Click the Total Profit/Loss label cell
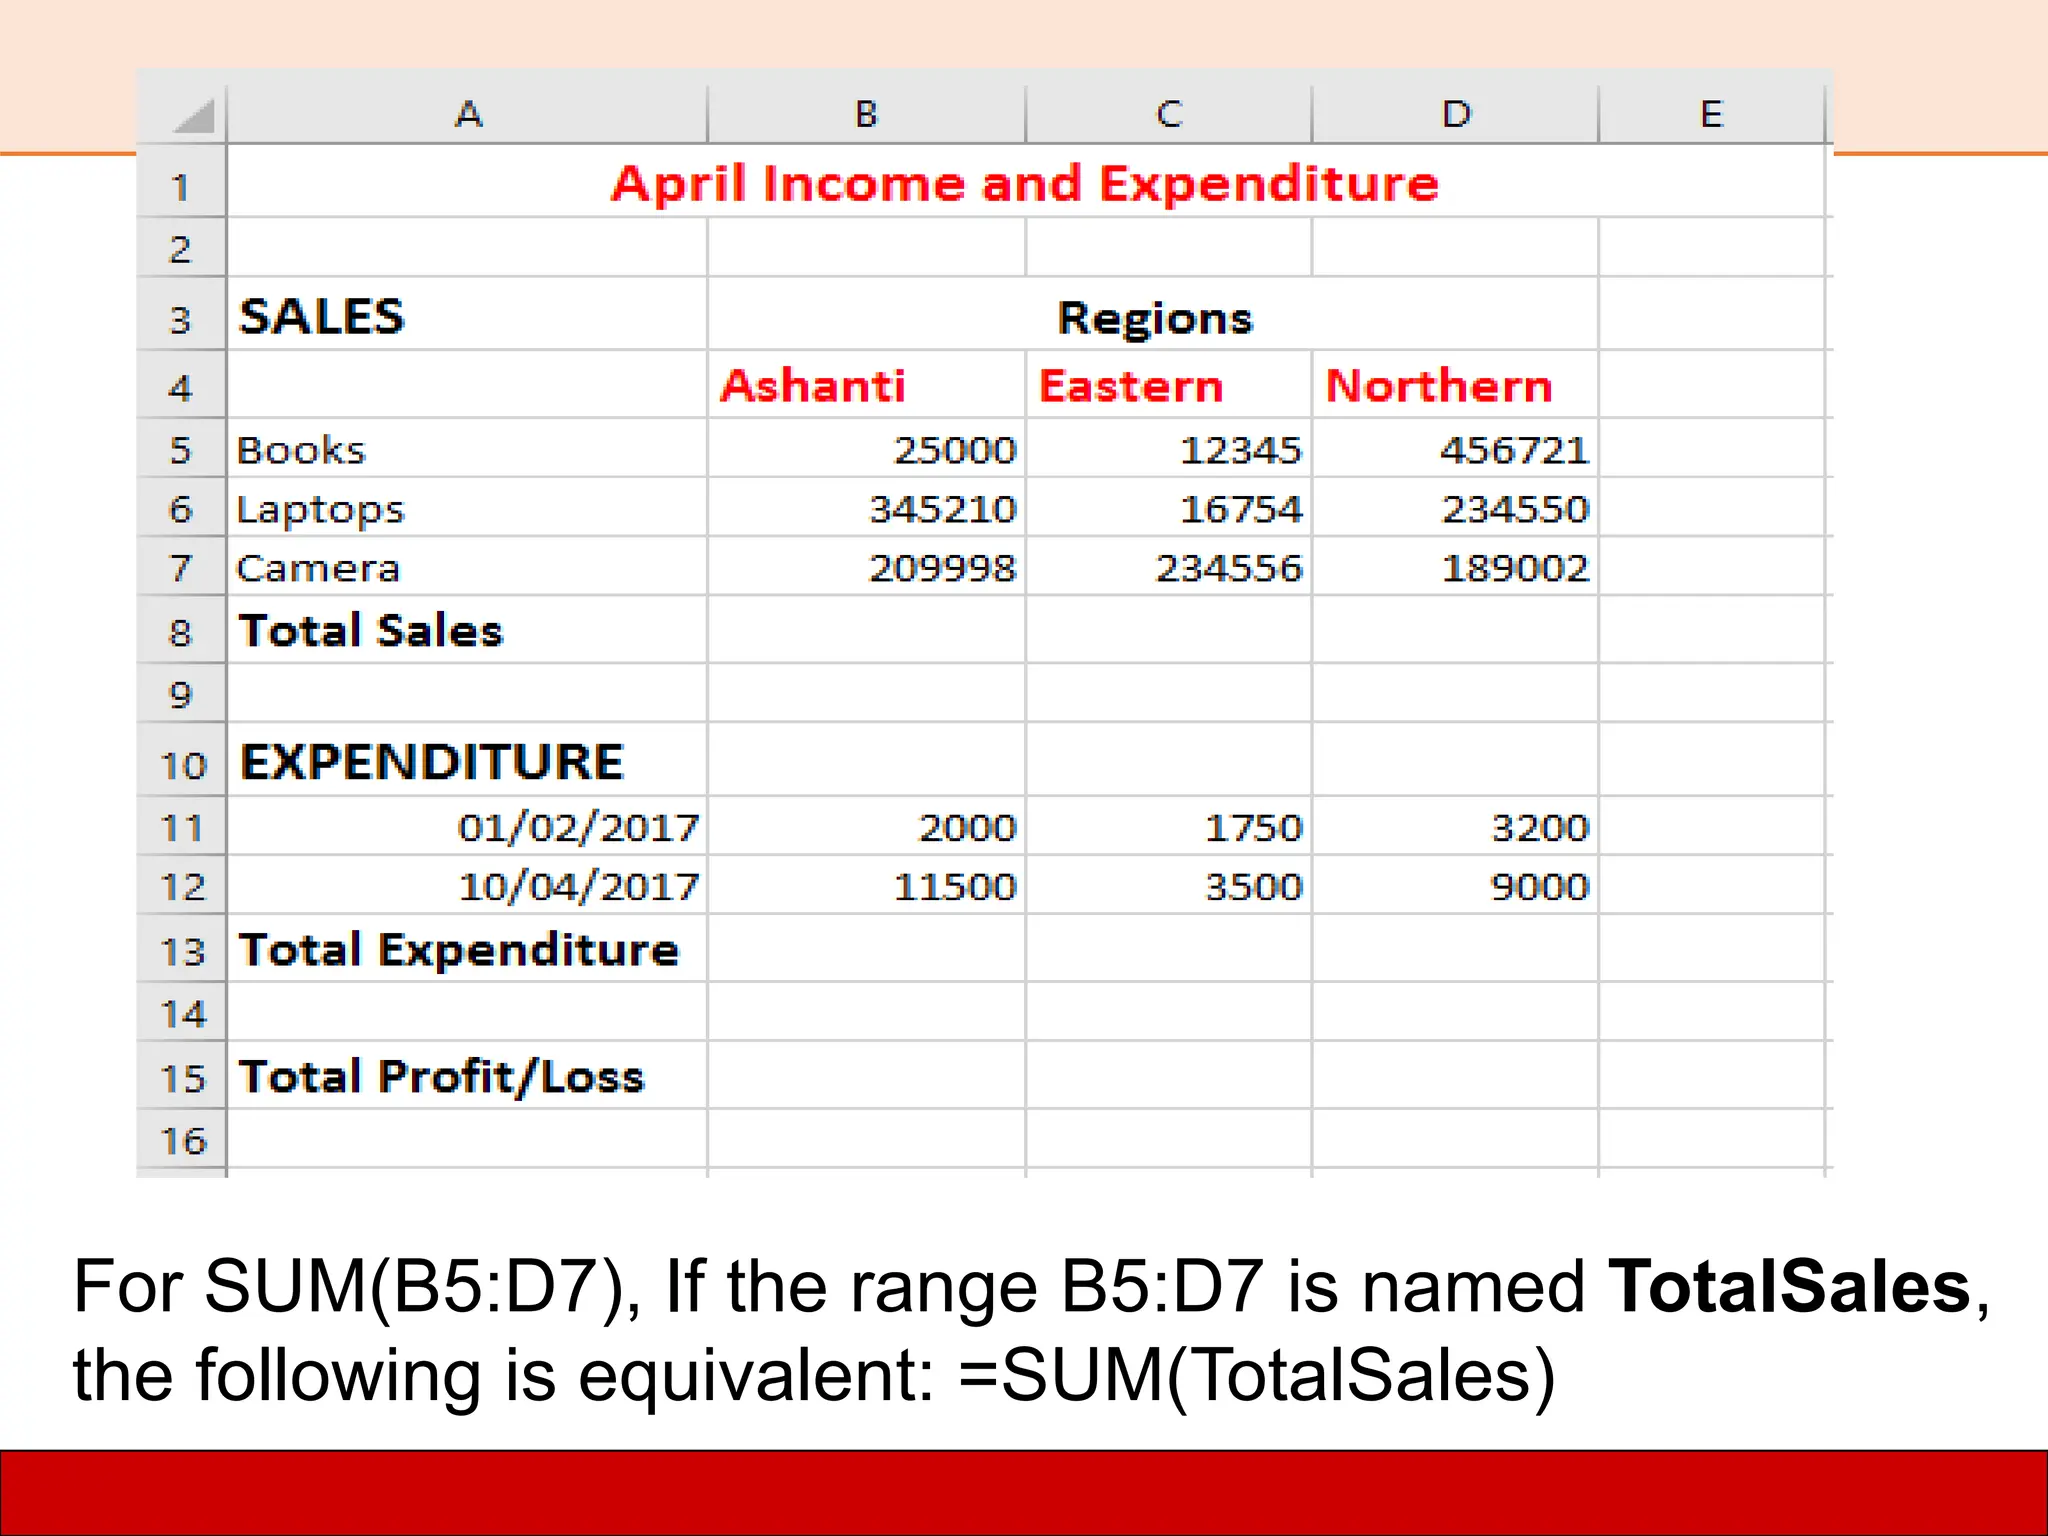The height and width of the screenshot is (1536, 2048). [x=467, y=1075]
